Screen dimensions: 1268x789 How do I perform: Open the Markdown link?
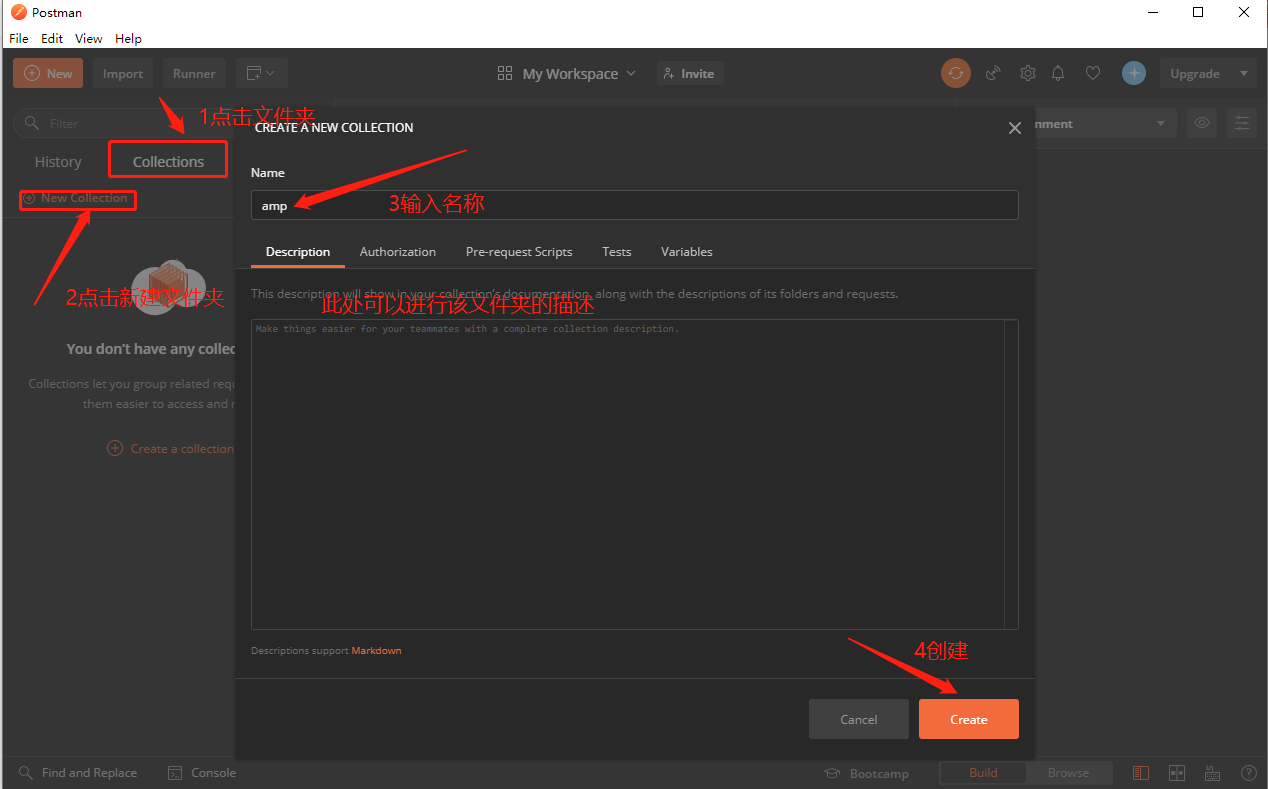pyautogui.click(x=376, y=651)
